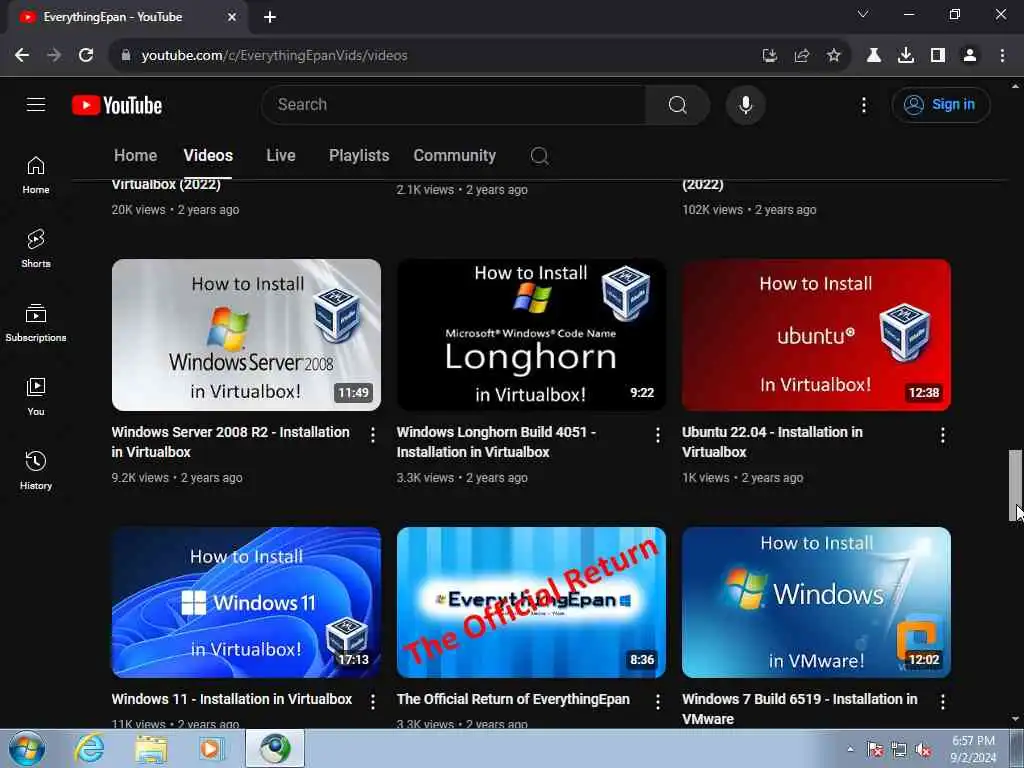Open options for Windows Longhorn Build 4051 video
This screenshot has height=768, width=1024.
(x=658, y=435)
